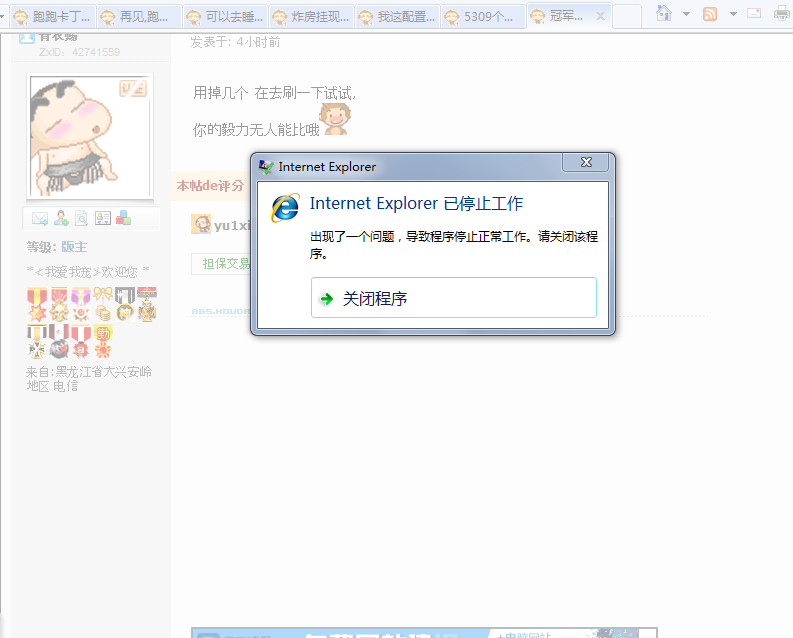Click the monkey emoticon in the post
The width and height of the screenshot is (793, 638).
[336, 119]
